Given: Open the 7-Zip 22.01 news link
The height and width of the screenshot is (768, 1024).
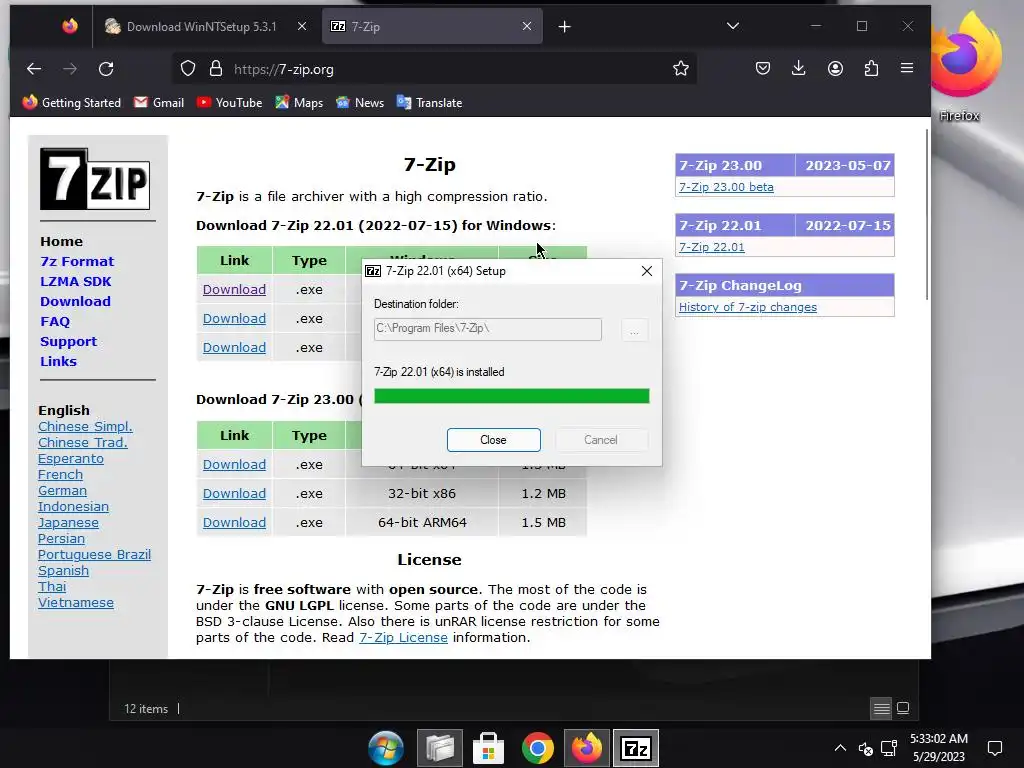Looking at the screenshot, I should tap(712, 247).
